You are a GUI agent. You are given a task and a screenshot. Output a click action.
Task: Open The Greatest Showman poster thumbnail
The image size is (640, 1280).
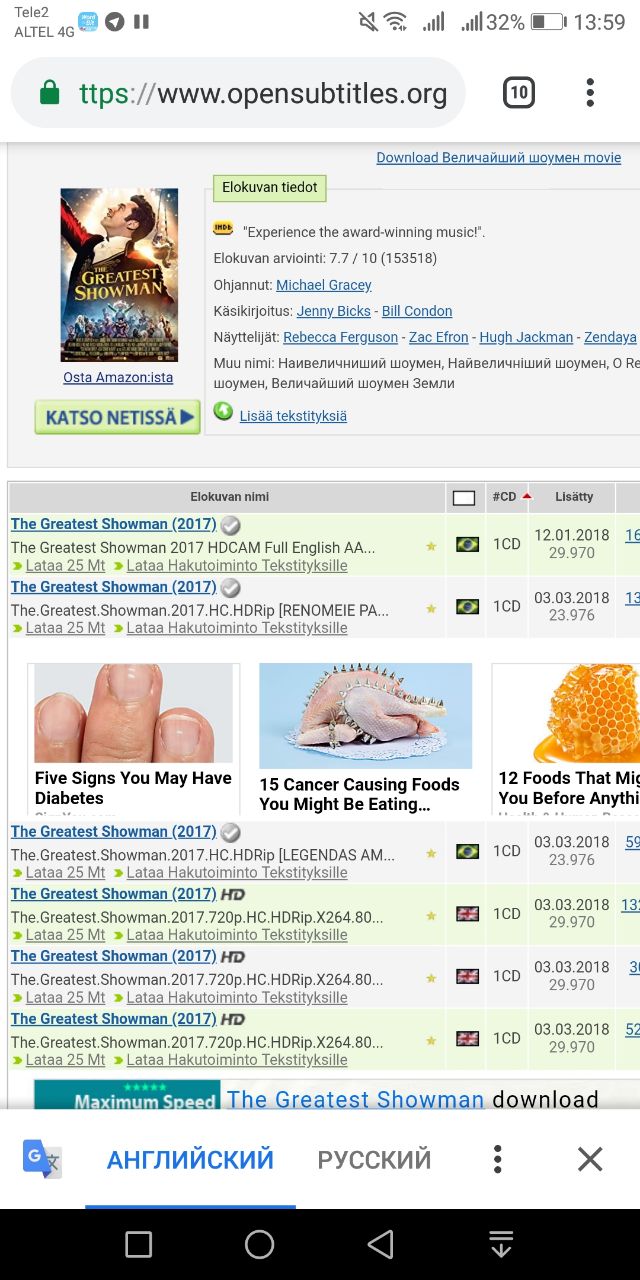[x=119, y=275]
